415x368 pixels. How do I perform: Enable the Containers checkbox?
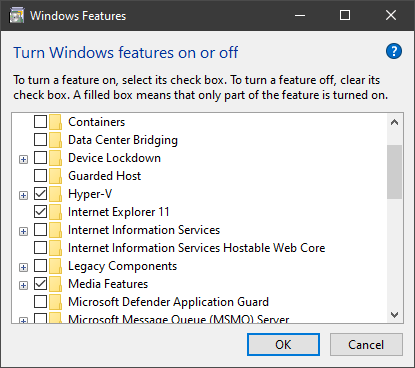point(40,122)
